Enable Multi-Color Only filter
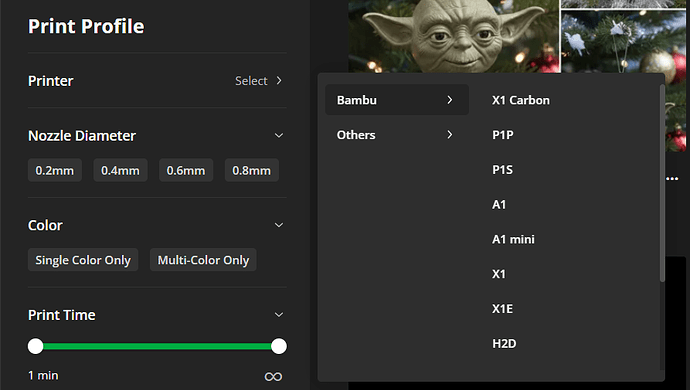 (203, 260)
